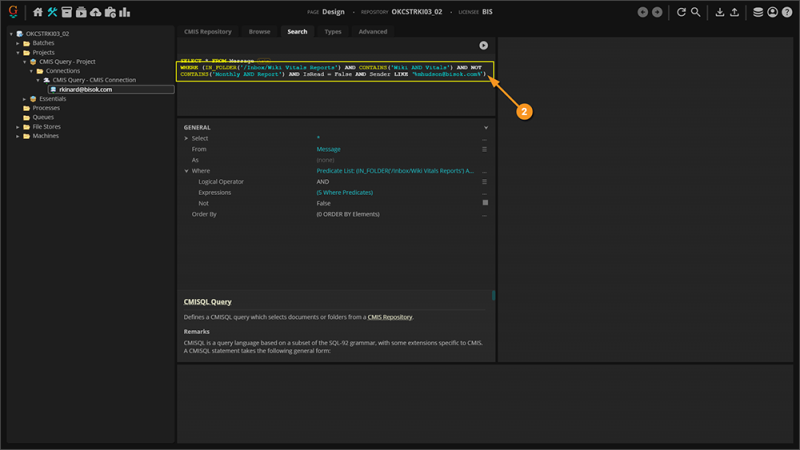The width and height of the screenshot is (800, 450).
Task: Open search with magnifying glass icon
Action: [695, 12]
